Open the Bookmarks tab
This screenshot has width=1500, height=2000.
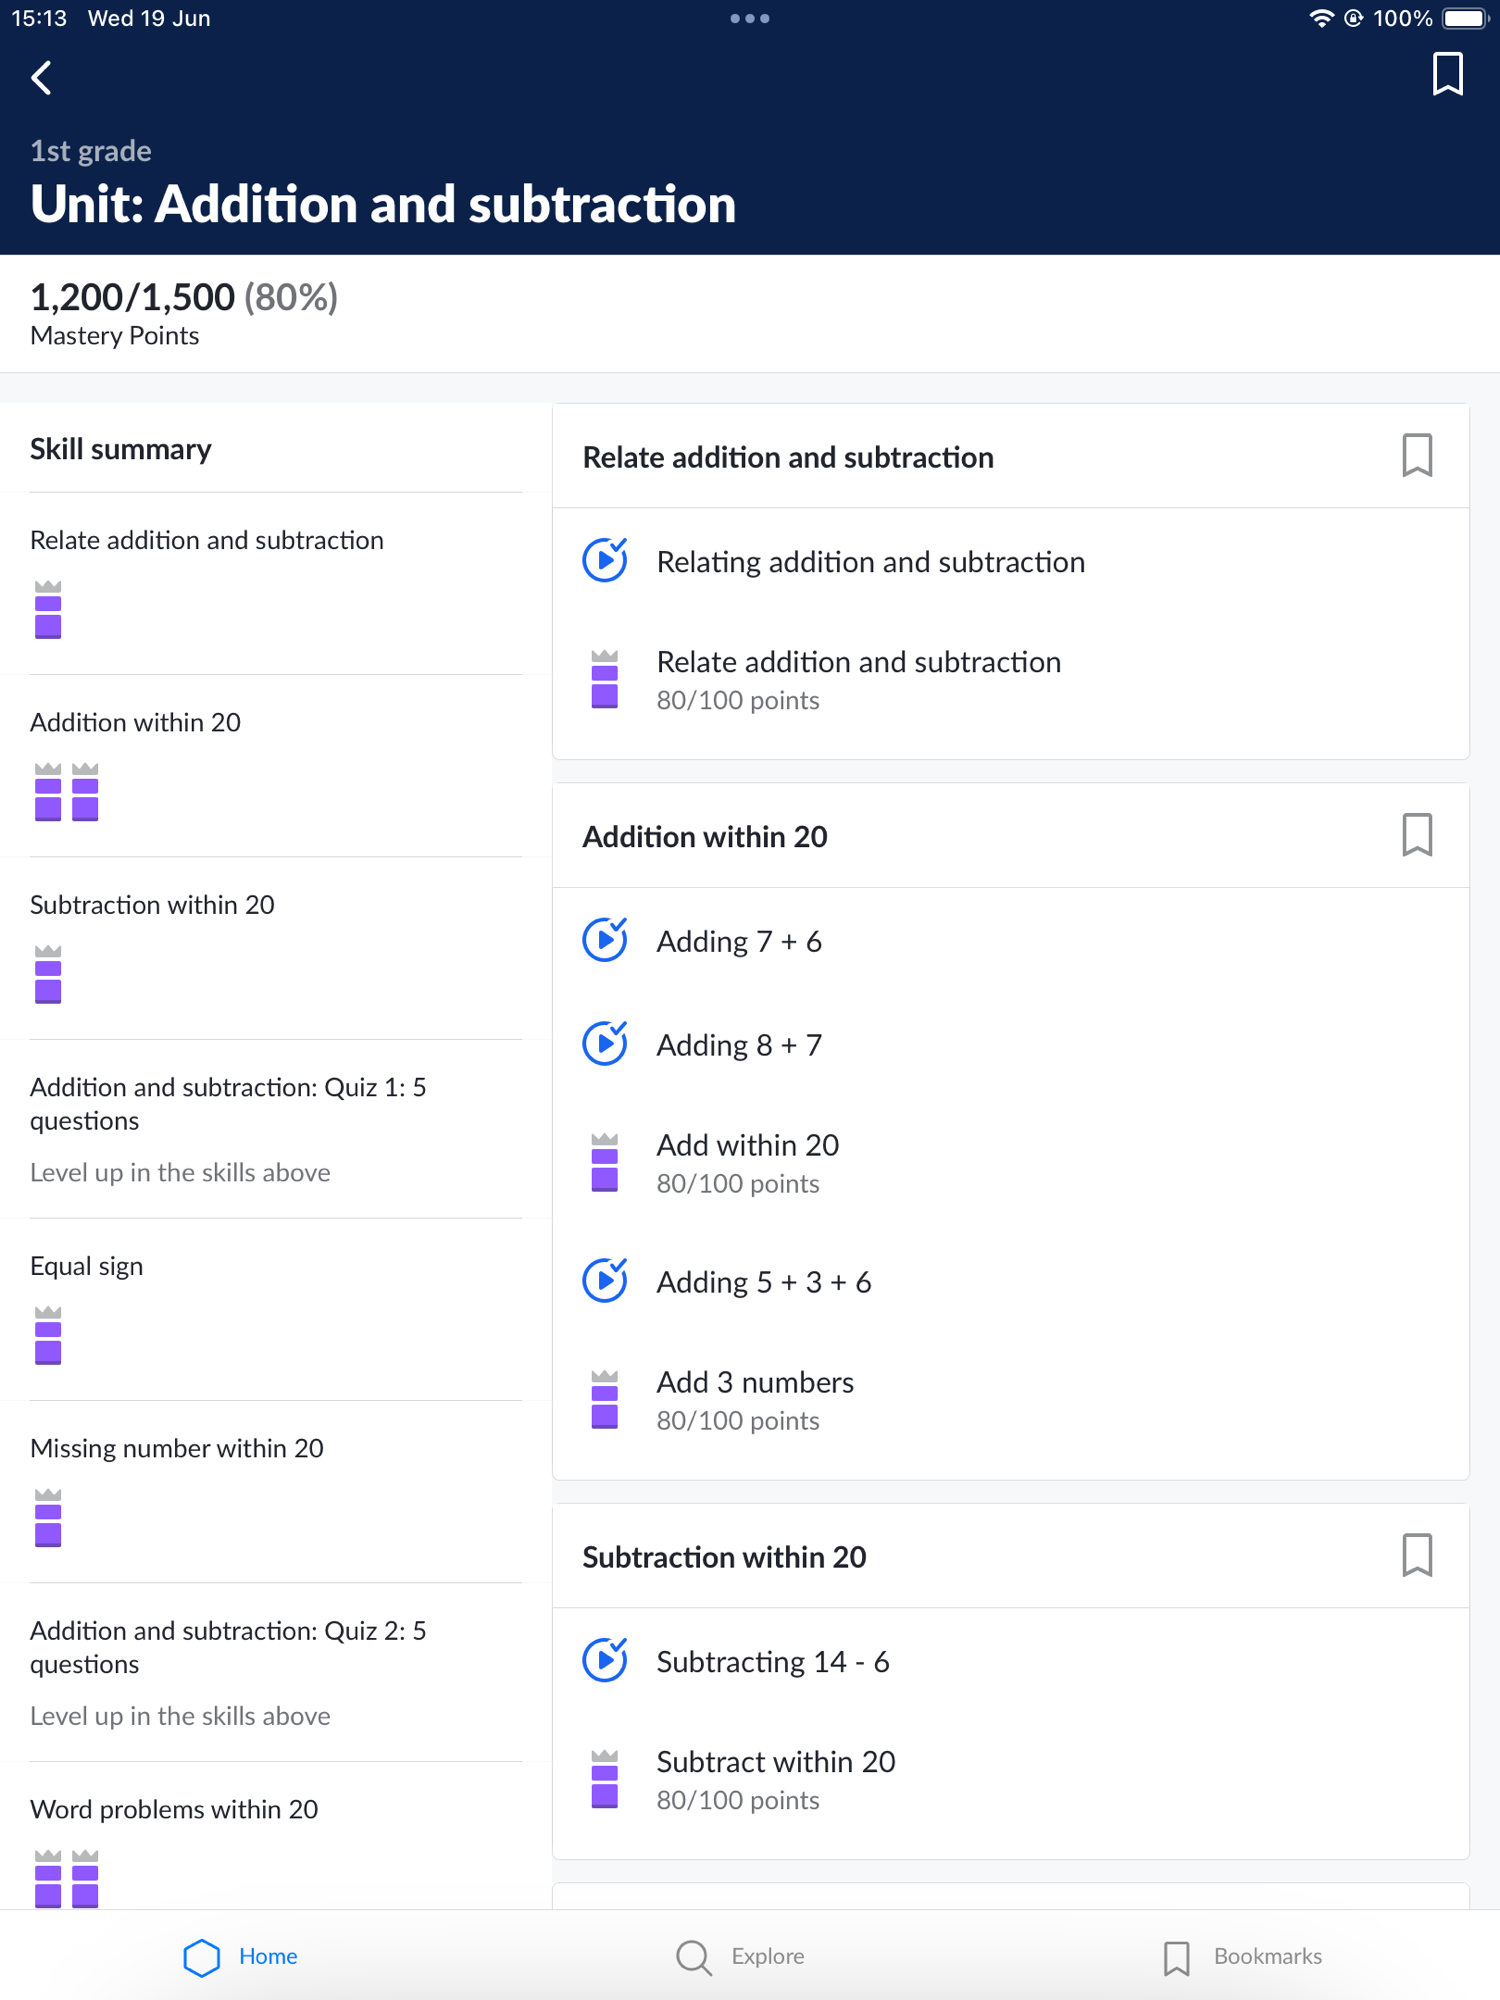(1242, 1957)
